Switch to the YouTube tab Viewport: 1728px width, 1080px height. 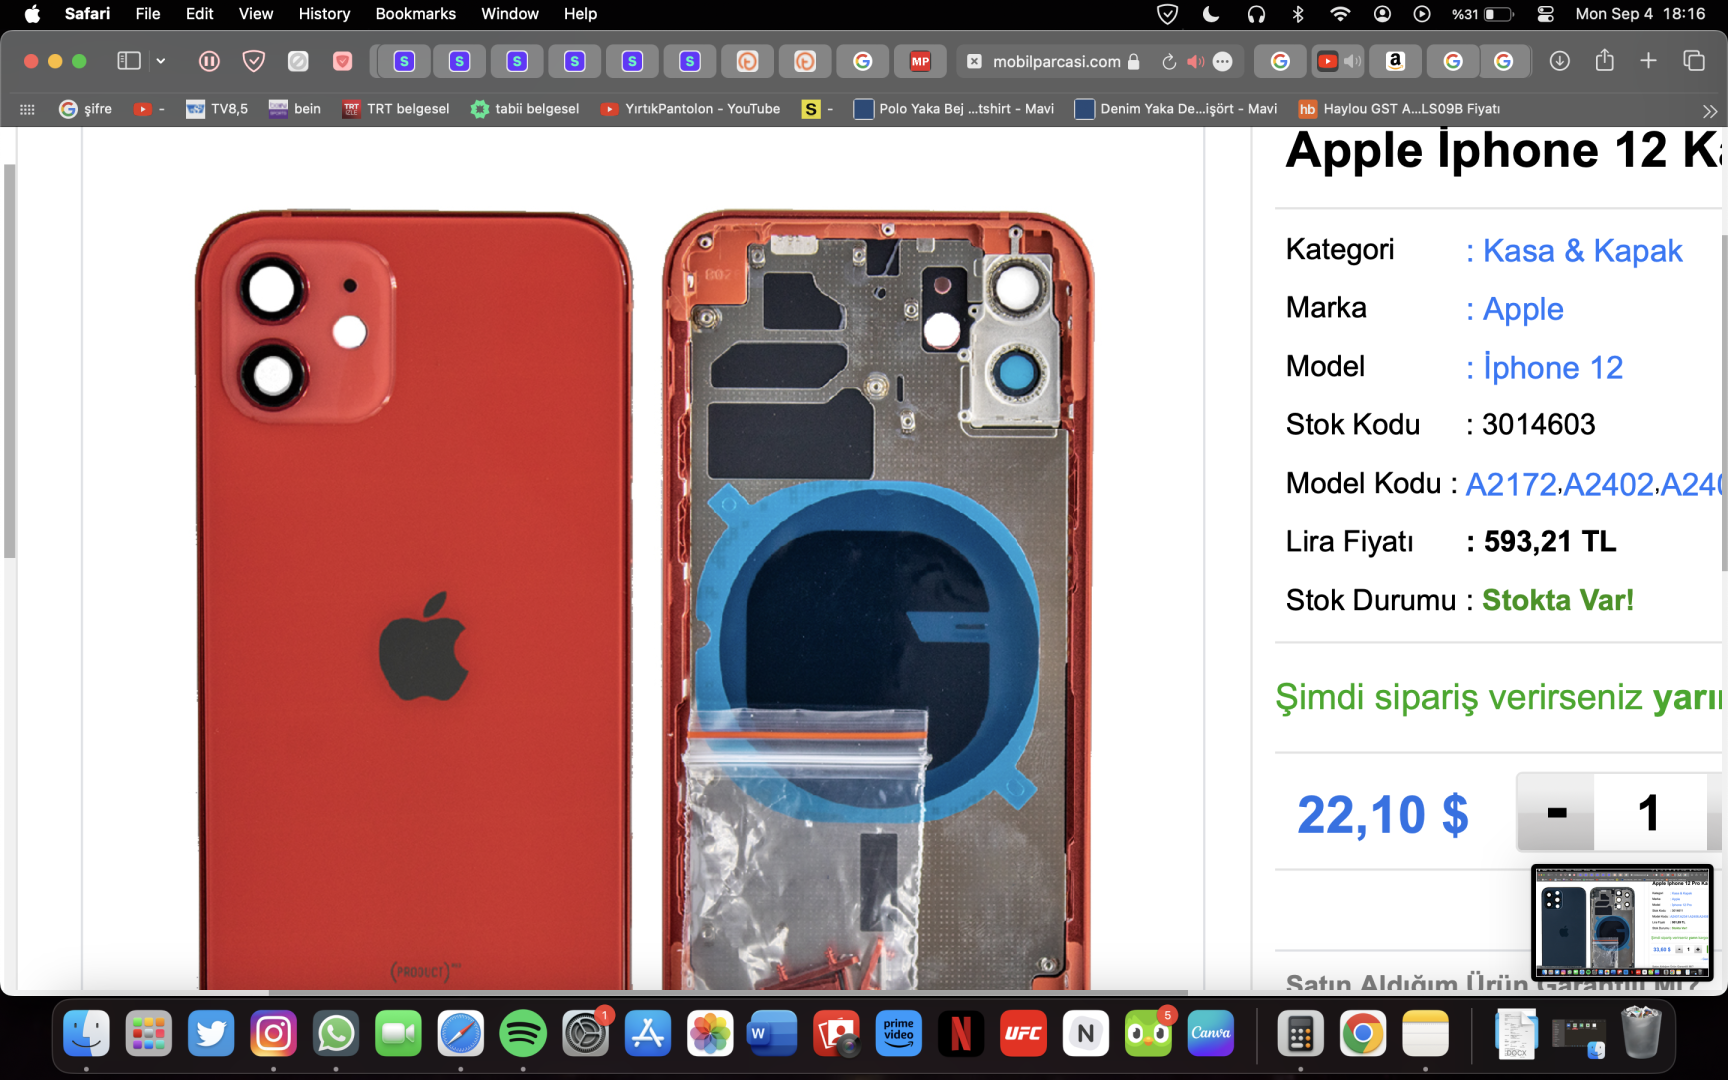coord(1327,62)
